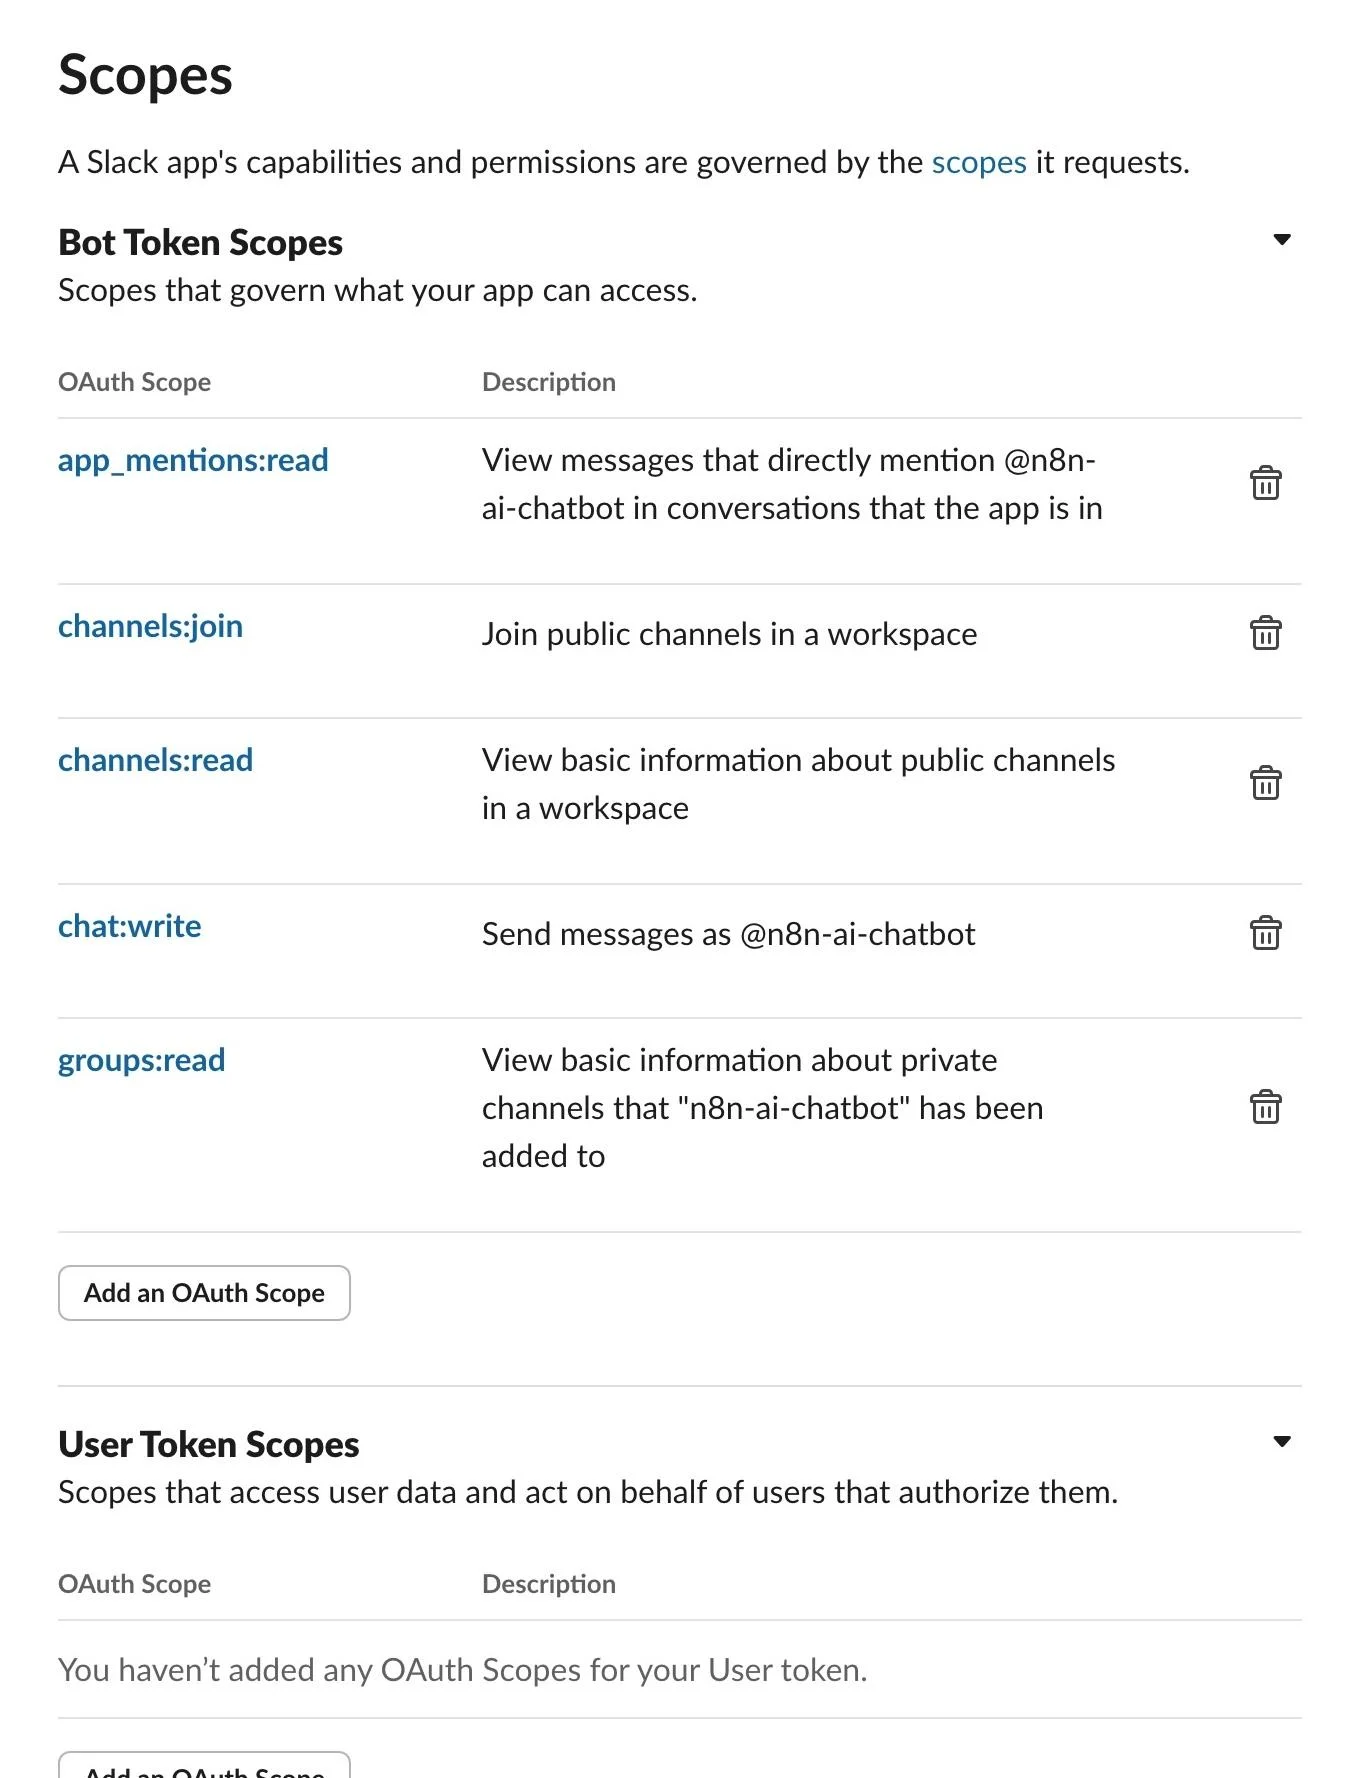This screenshot has height=1778, width=1353.
Task: Collapse the Bot Token Scopes section arrow
Action: [x=1281, y=240]
